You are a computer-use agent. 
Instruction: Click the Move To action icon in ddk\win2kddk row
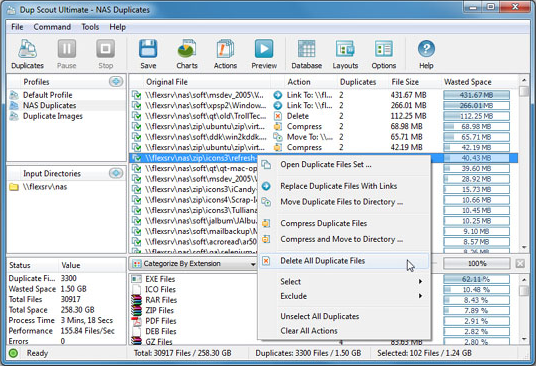pyautogui.click(x=278, y=137)
